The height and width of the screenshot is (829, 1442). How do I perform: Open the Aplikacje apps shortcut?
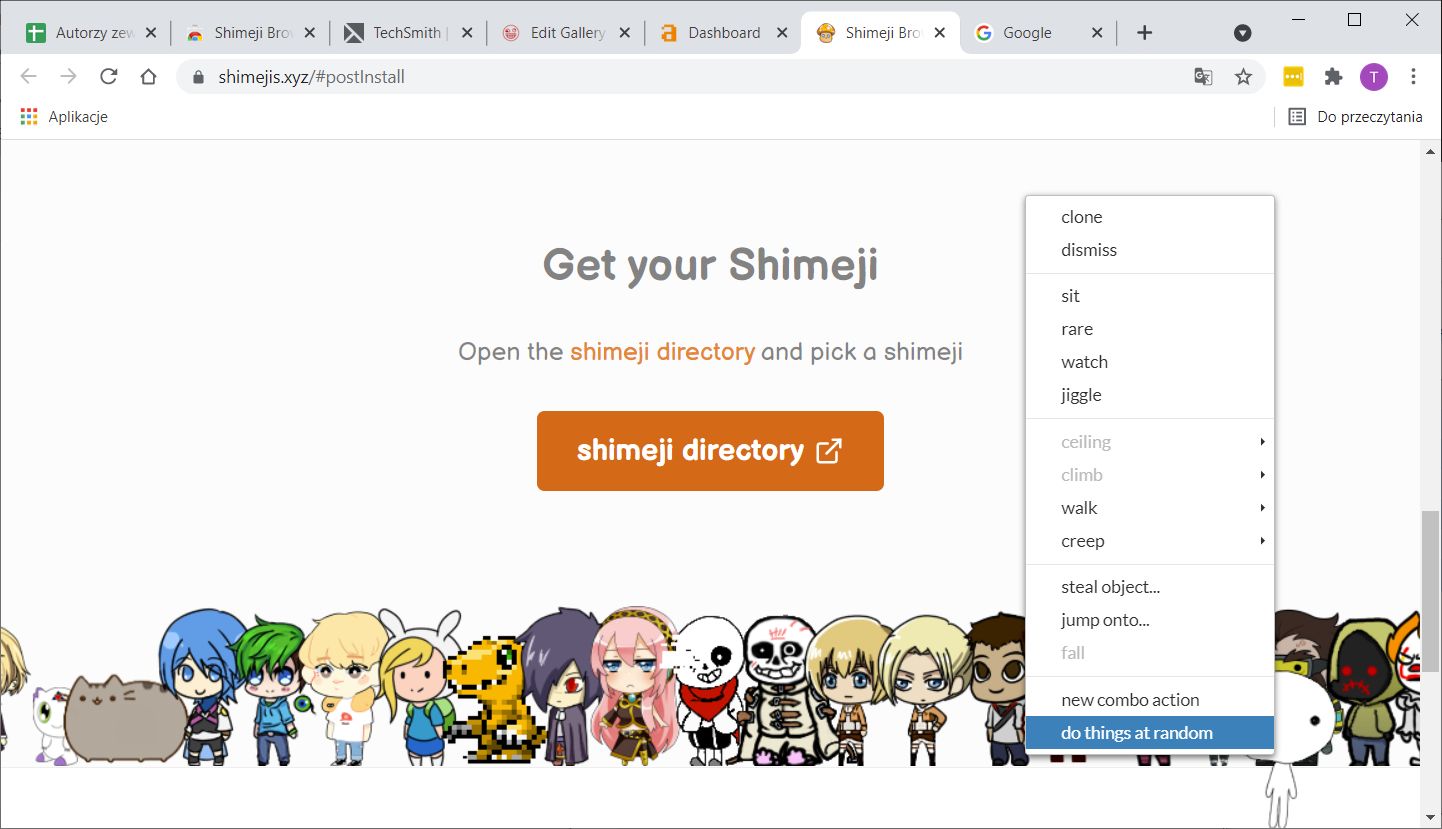(64, 117)
